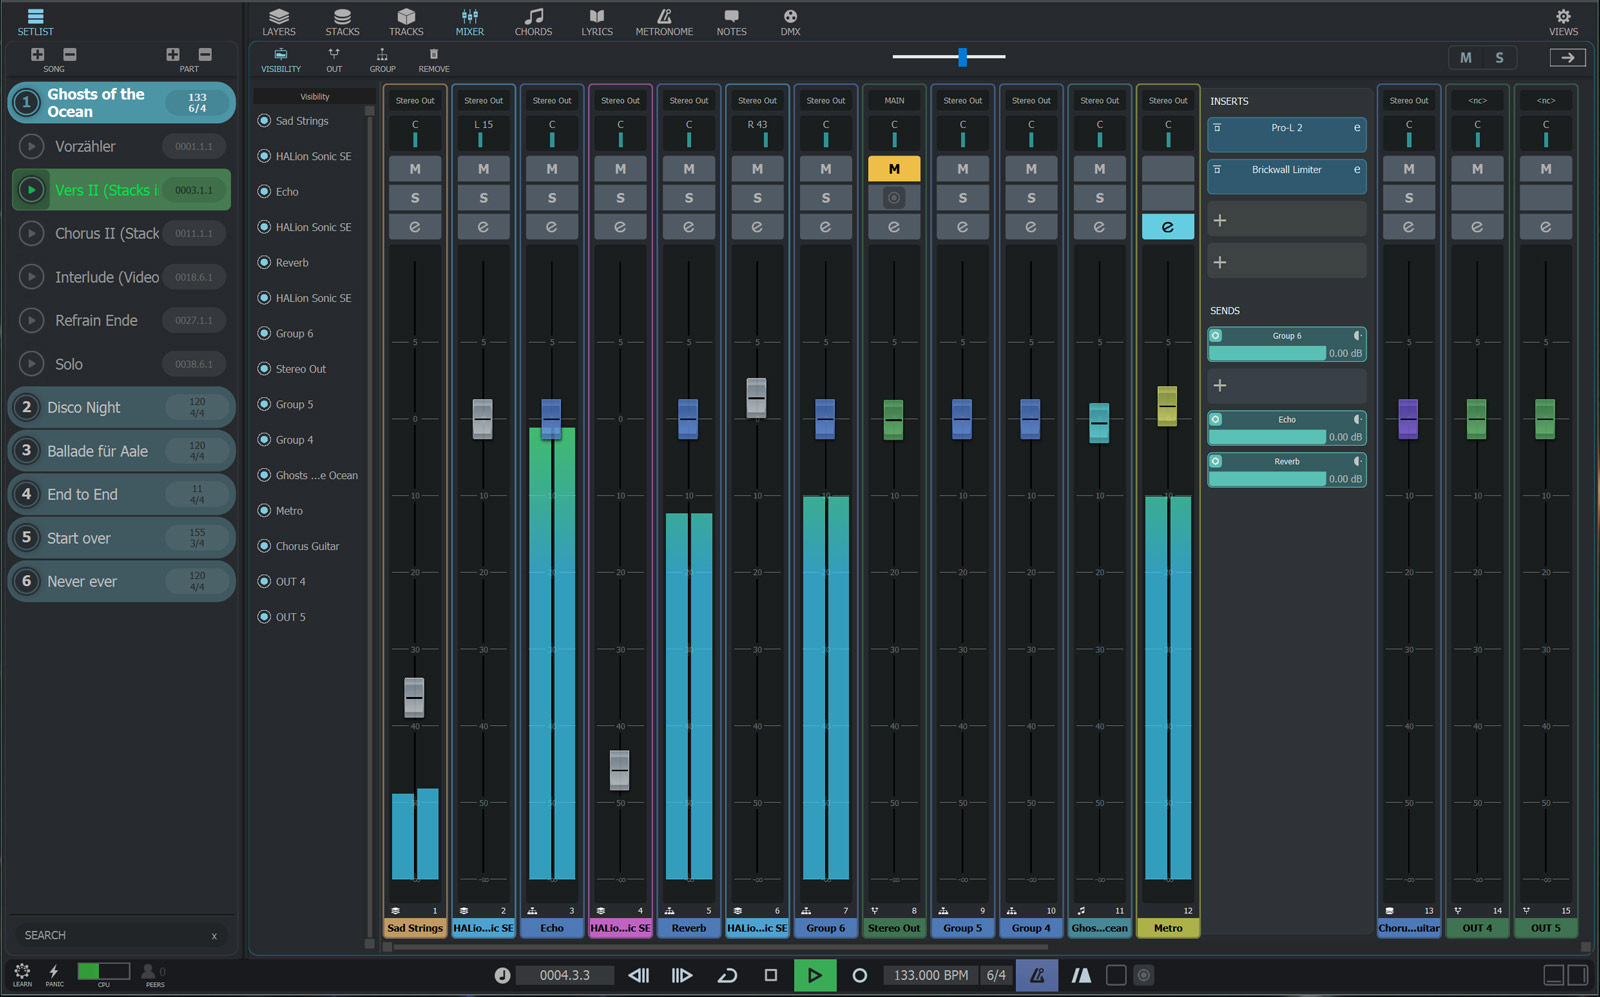Unmute the Stereo Out main channel
This screenshot has height=997, width=1600.
tap(894, 169)
